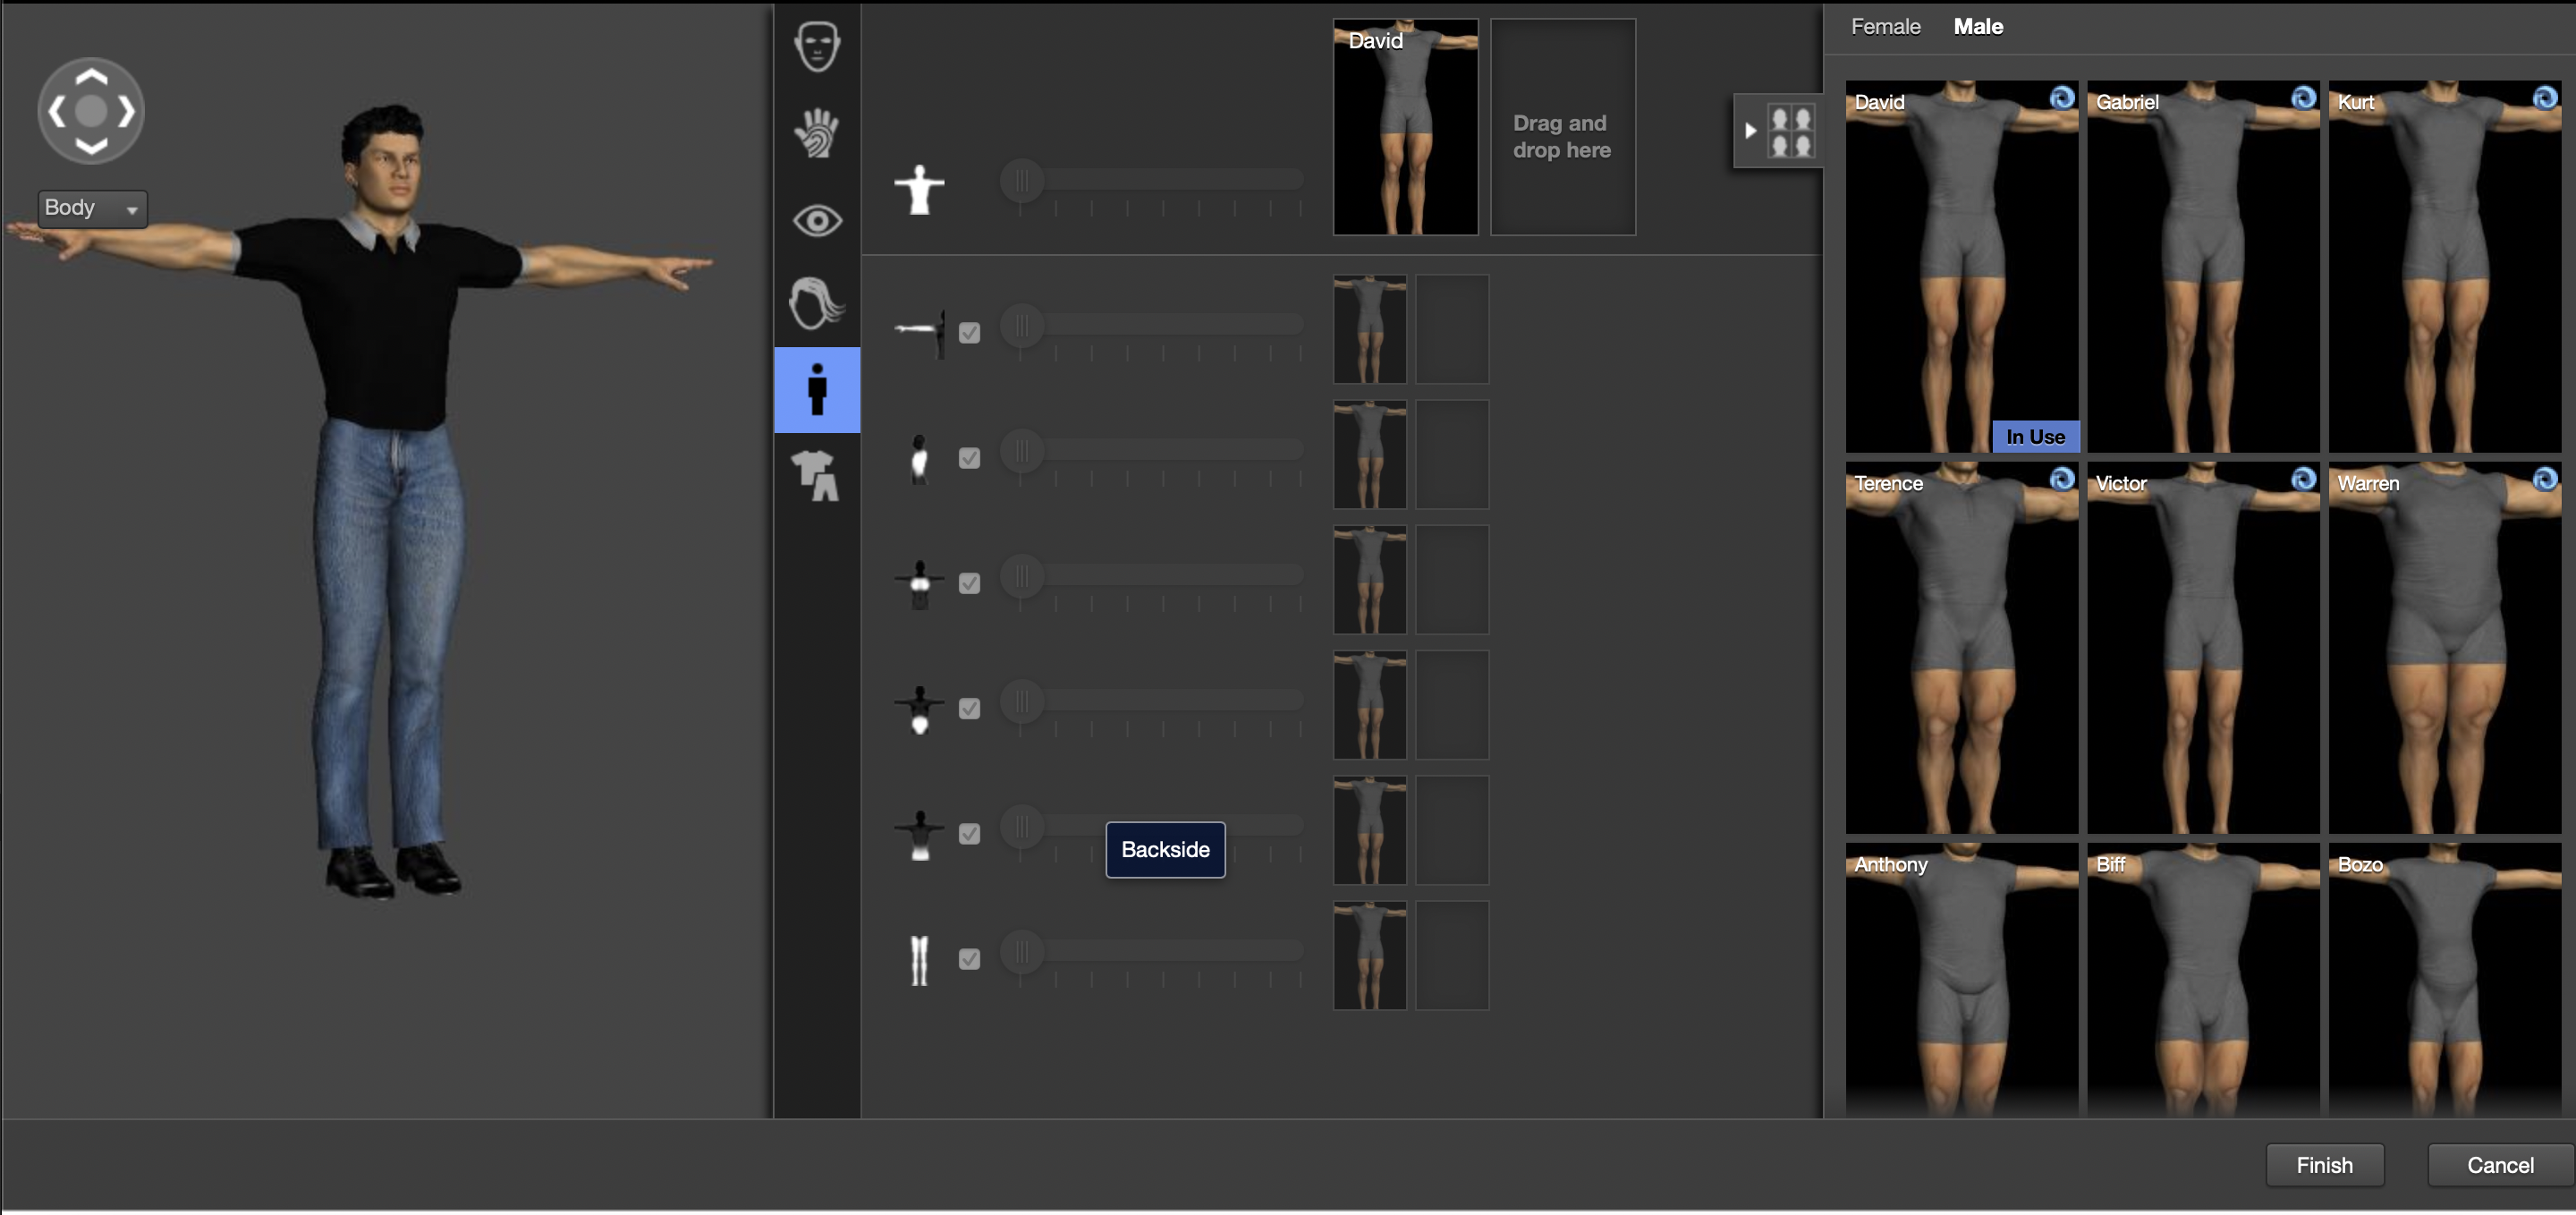Click Victor's blue swirl badge icon
Viewport: 2576px width, 1215px height.
click(x=2304, y=478)
